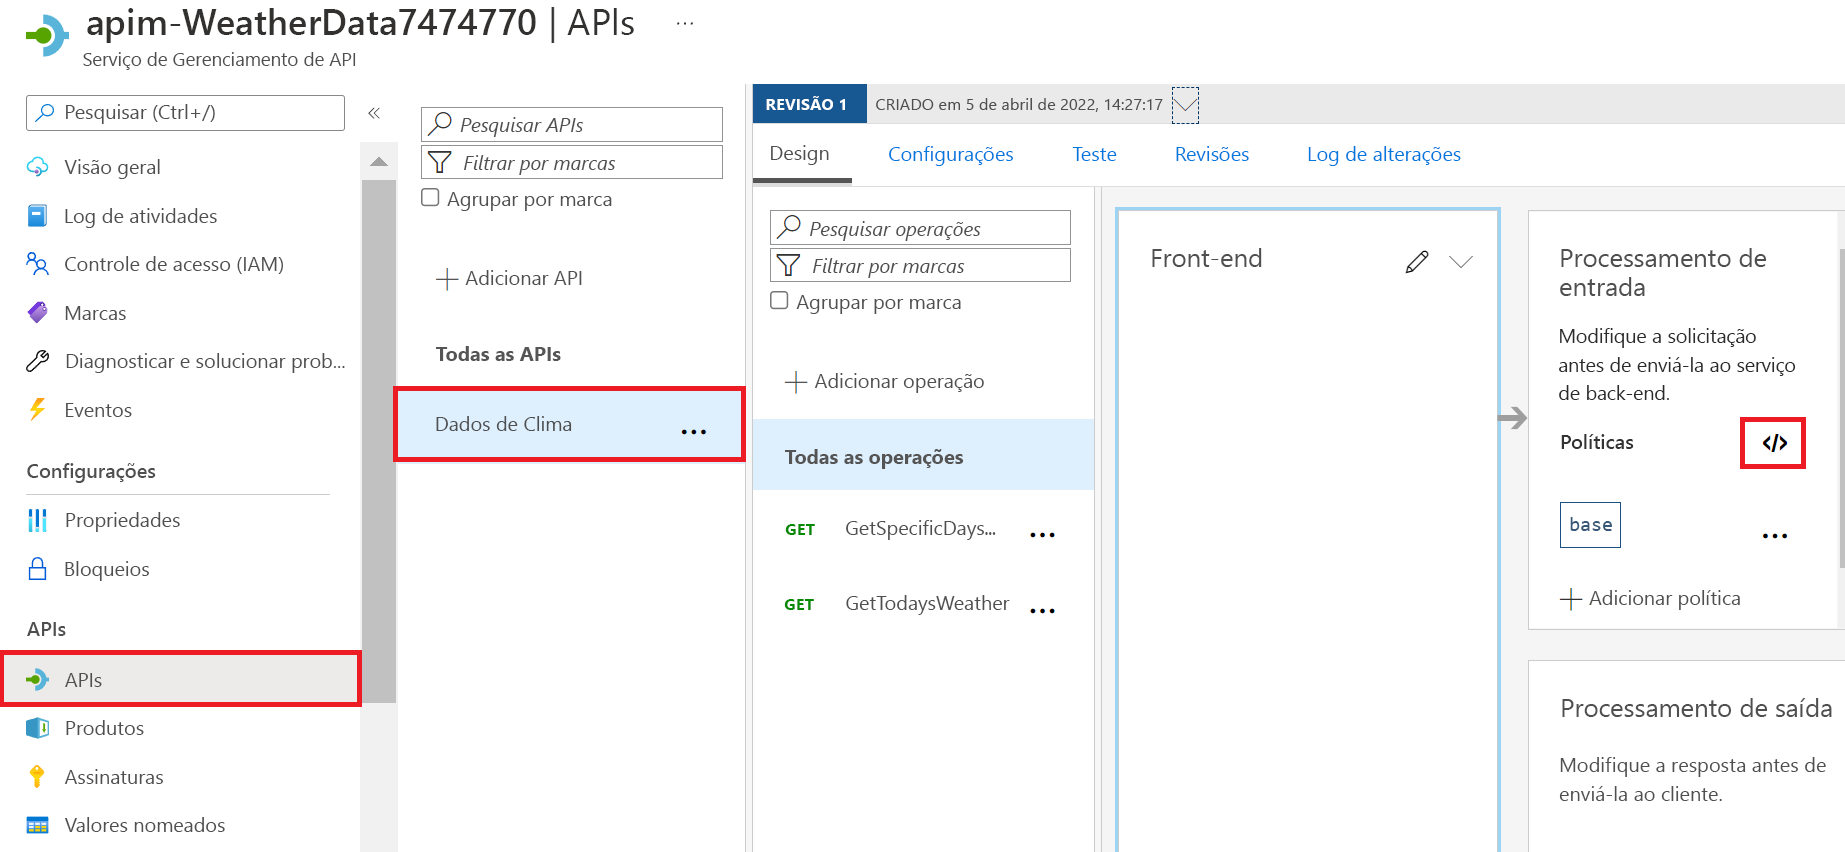1845x852 pixels.
Task: Click the APIs filter funnel icon
Action: (439, 162)
